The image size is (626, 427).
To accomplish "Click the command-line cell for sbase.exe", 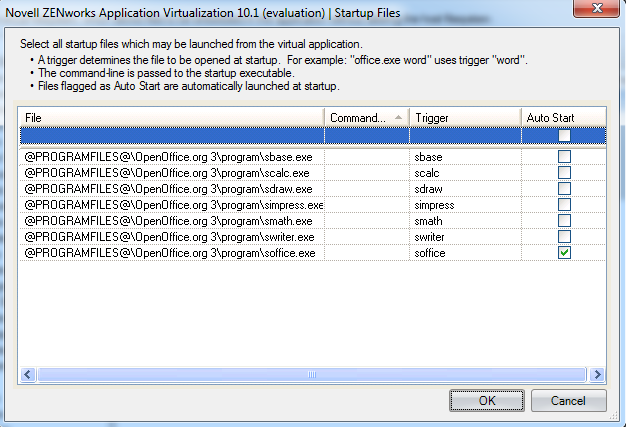I will (367, 157).
